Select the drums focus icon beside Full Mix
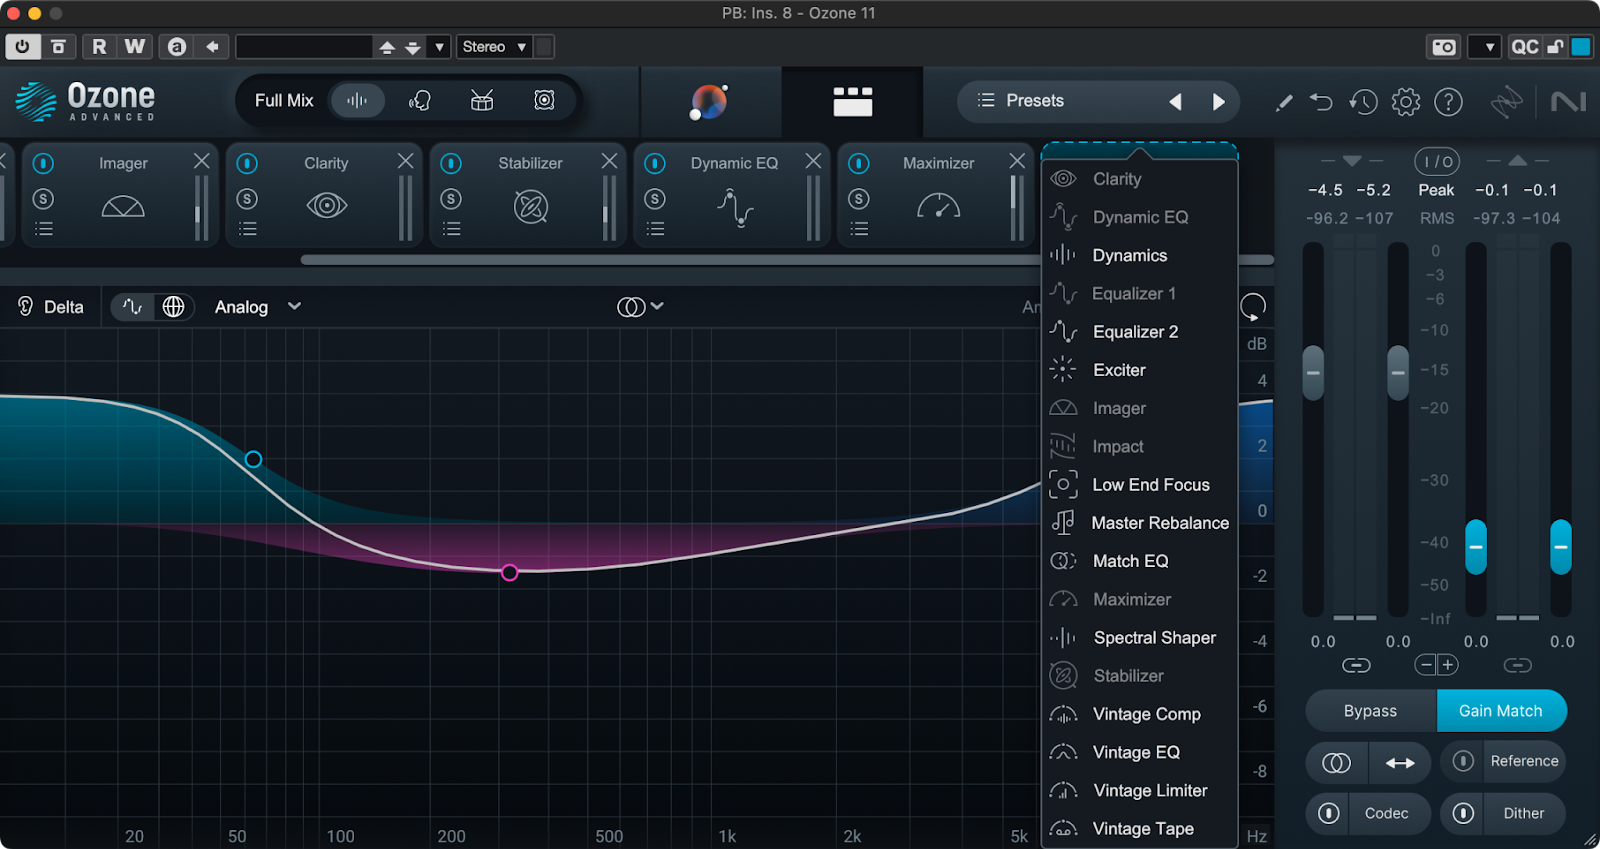The image size is (1600, 849). coord(482,100)
